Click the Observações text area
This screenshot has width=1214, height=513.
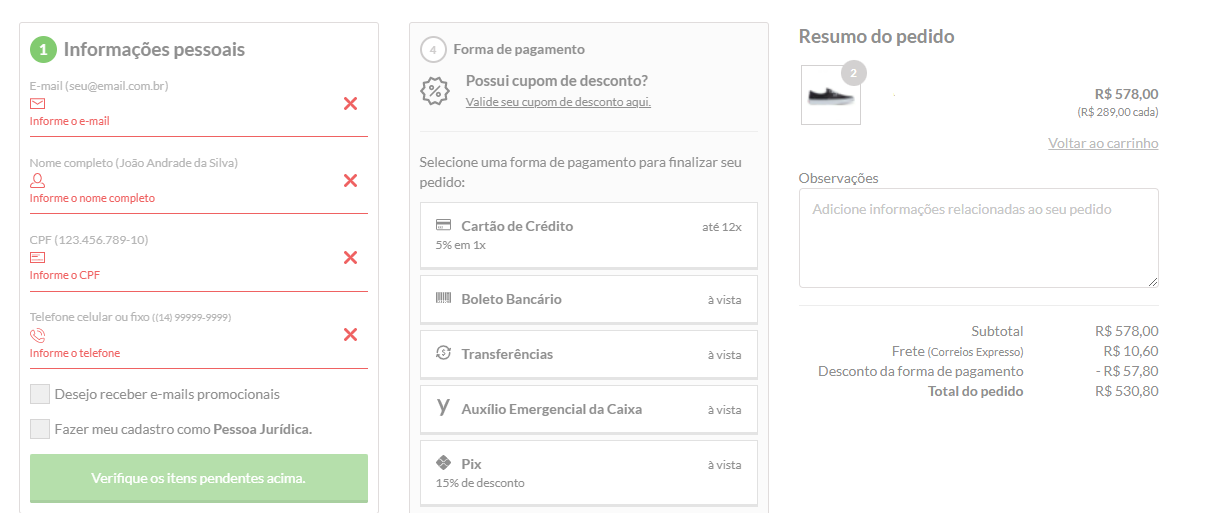(x=978, y=238)
